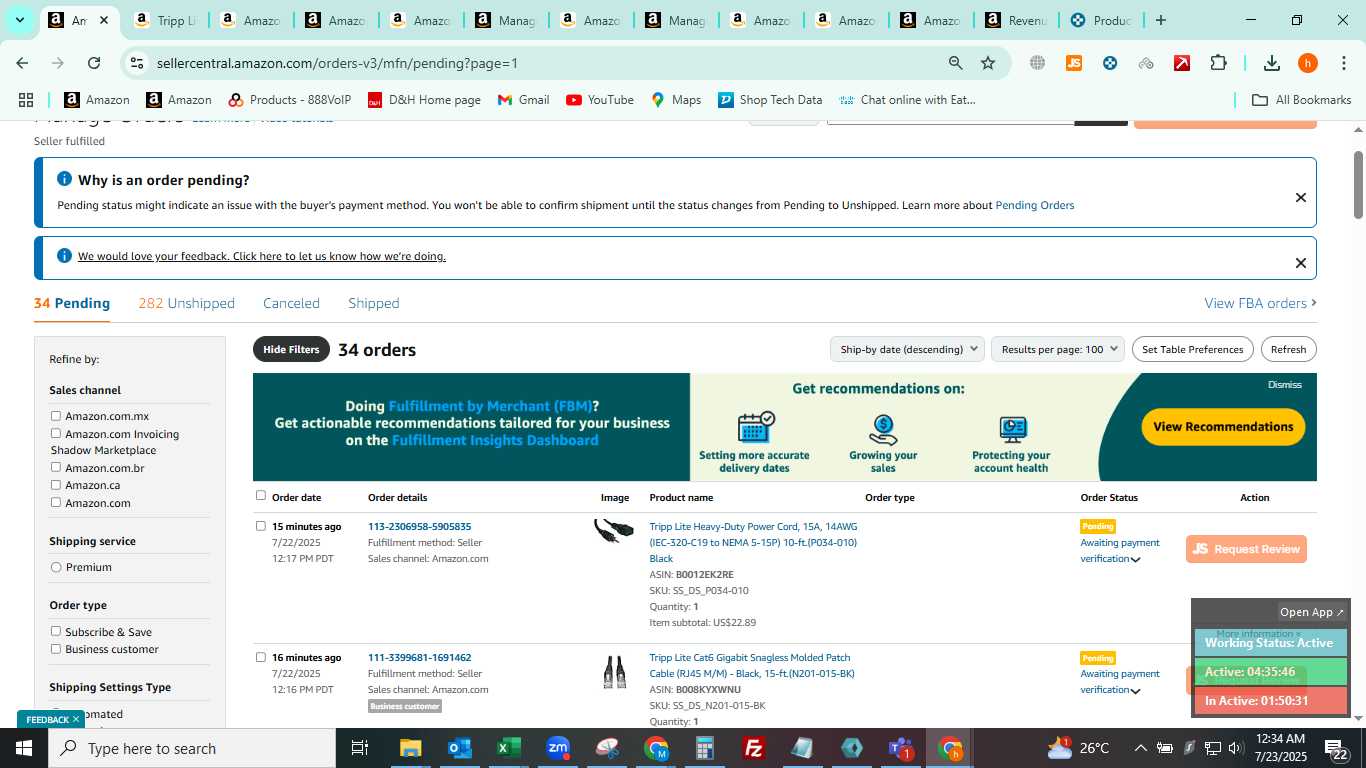Dismiss the 'Why is an order pending?' banner

(x=1300, y=197)
